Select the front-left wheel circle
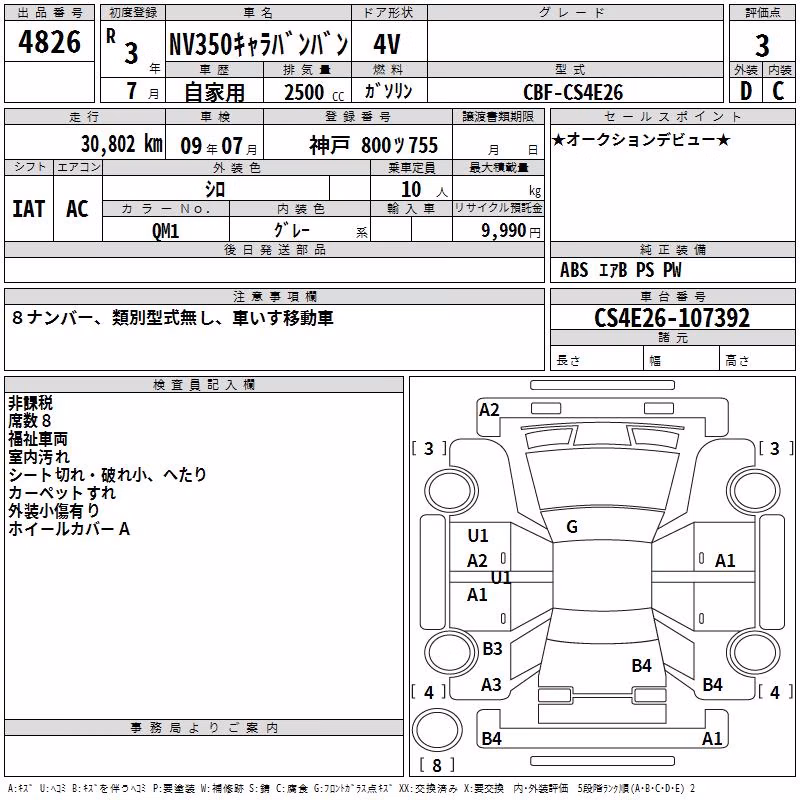Image resolution: width=800 pixels, height=800 pixels. (x=451, y=492)
